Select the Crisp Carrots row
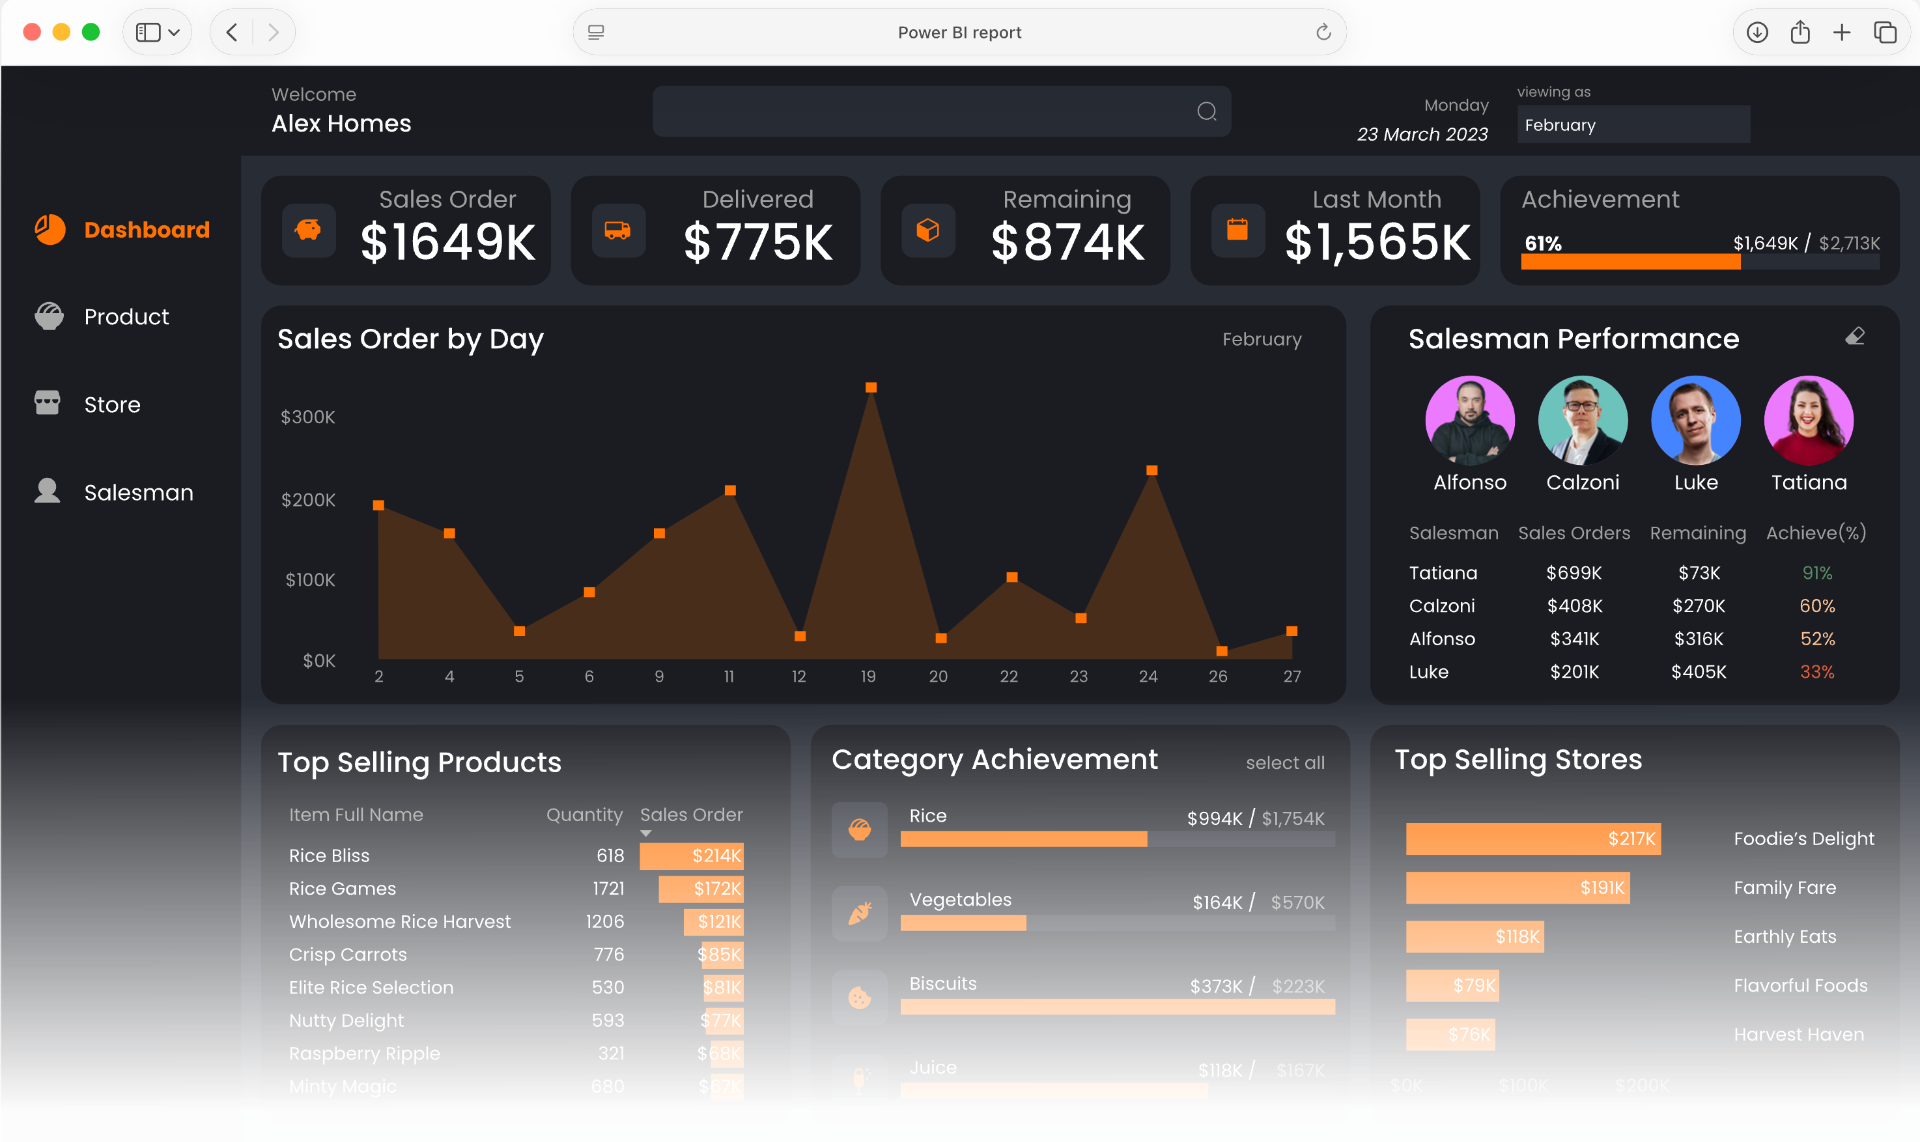This screenshot has height=1142, width=1920. (516, 955)
